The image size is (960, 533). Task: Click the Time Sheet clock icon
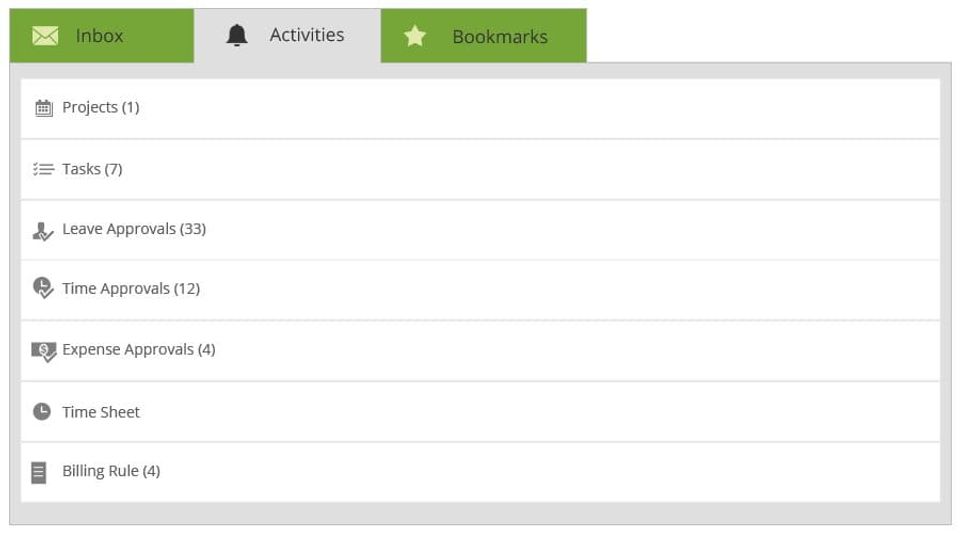tap(42, 412)
